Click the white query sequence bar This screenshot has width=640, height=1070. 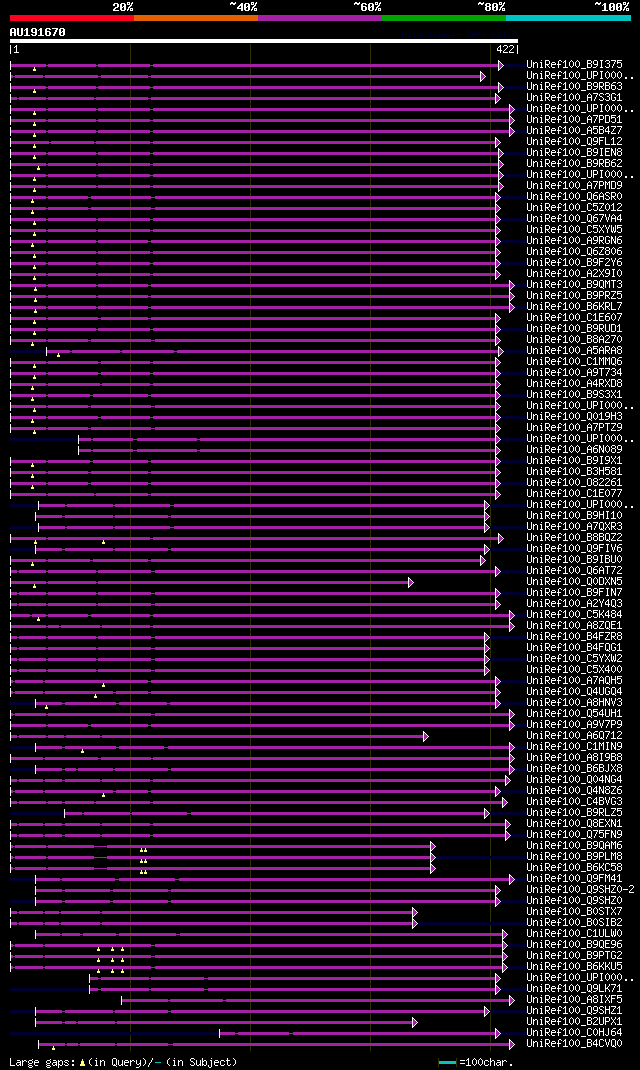point(264,41)
